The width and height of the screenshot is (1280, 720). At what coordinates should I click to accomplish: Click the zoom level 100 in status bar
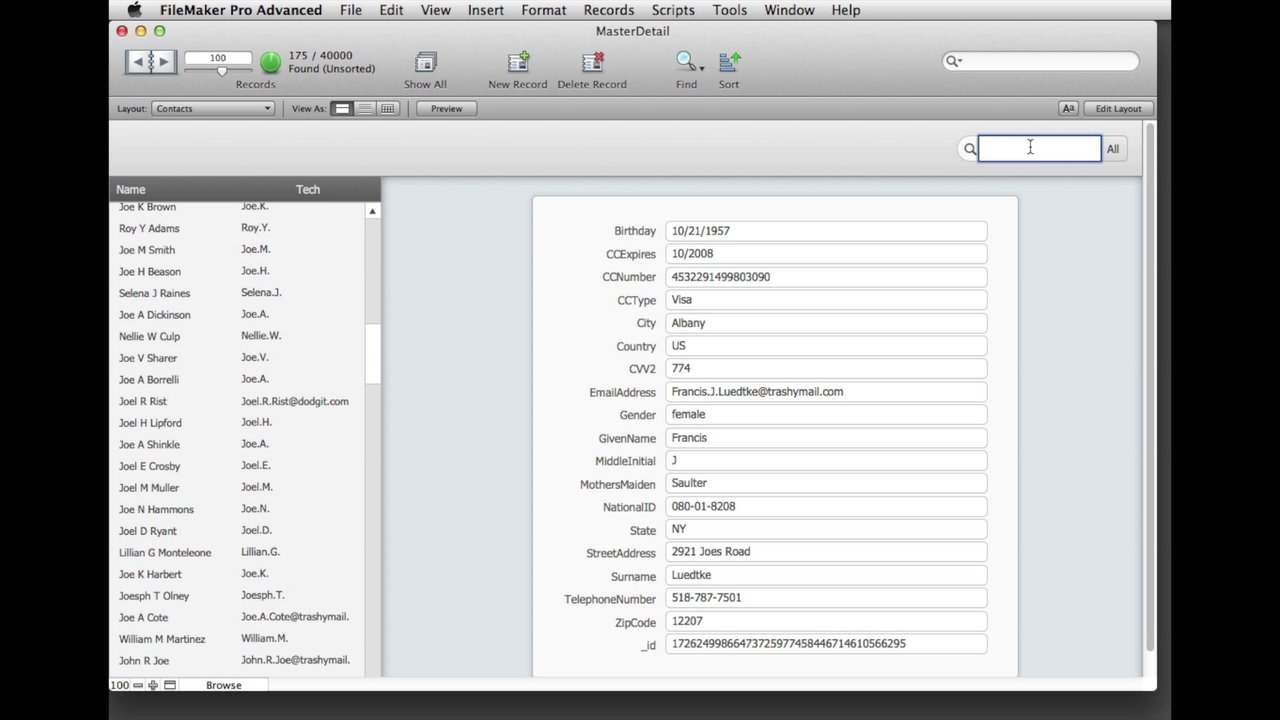[x=119, y=685]
